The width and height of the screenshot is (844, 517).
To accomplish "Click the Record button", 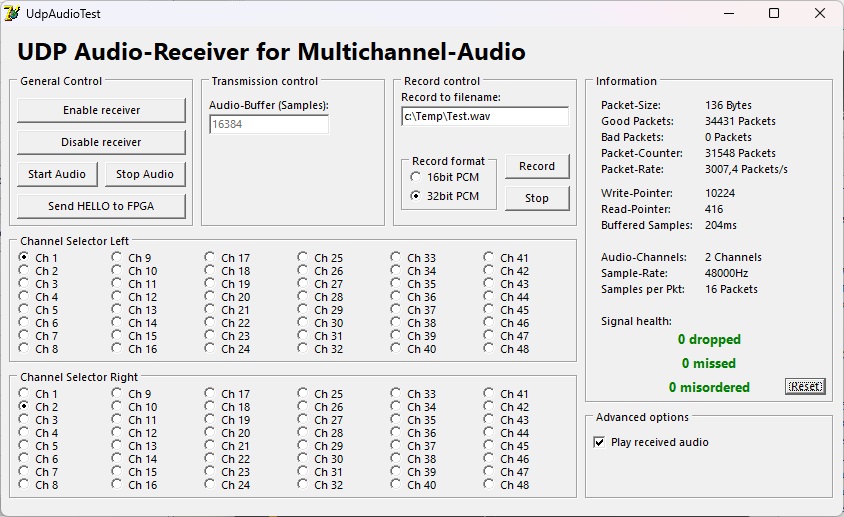I will [x=537, y=166].
